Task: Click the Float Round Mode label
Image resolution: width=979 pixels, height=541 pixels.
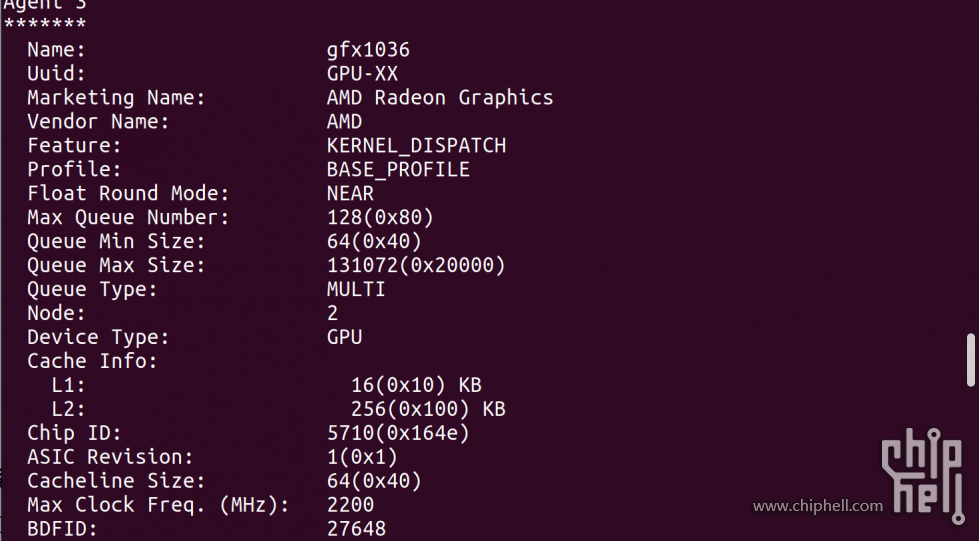Action: (x=128, y=193)
